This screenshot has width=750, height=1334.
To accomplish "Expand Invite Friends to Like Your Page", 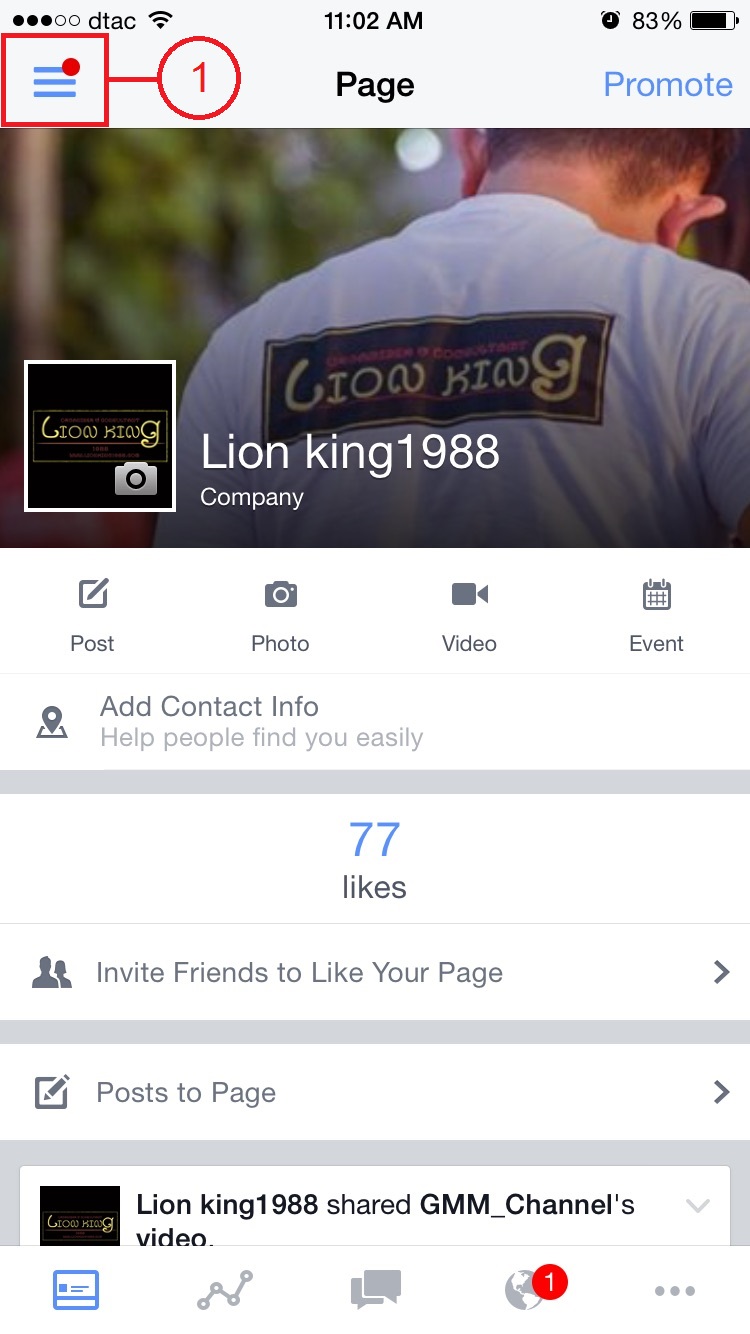I will (375, 972).
